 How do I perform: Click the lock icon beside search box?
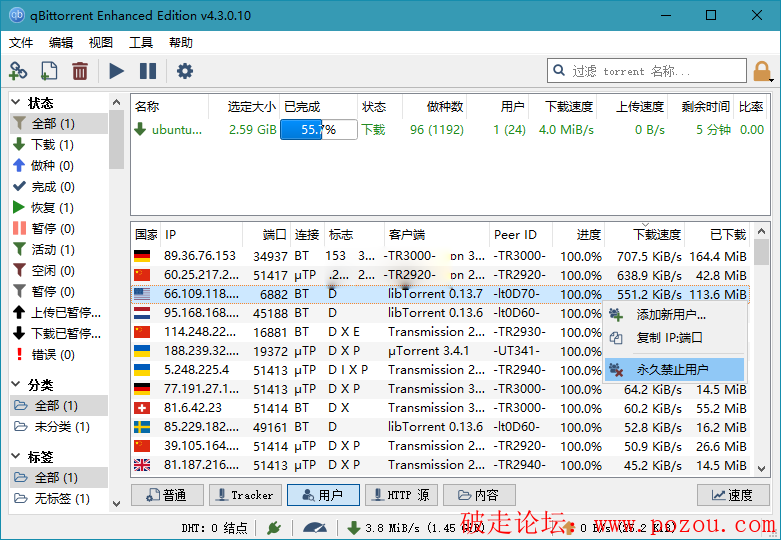[762, 71]
